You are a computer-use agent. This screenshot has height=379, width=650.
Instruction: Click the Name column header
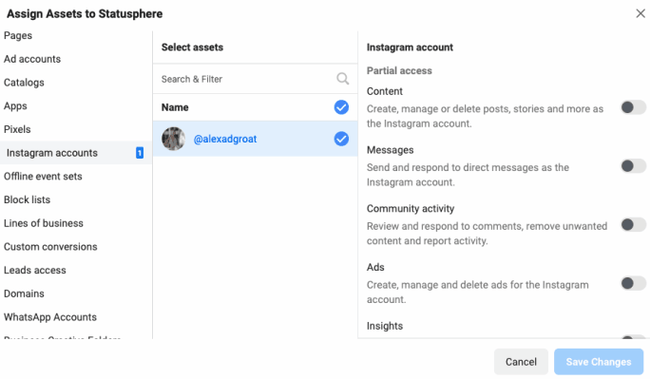(175, 107)
